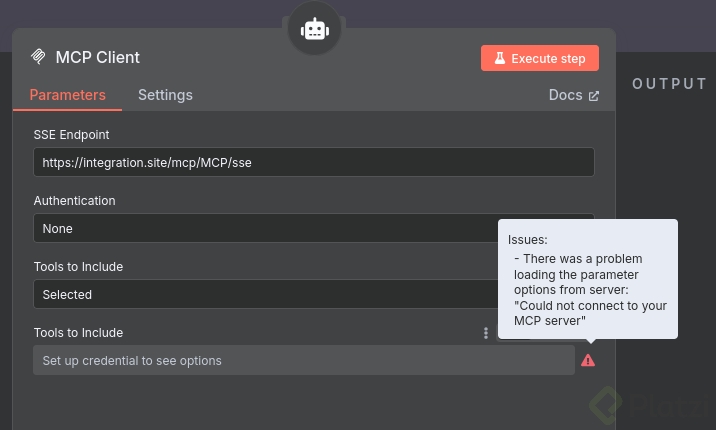The image size is (716, 430).
Task: Click the flask icon in Execute step
Action: pos(499,58)
